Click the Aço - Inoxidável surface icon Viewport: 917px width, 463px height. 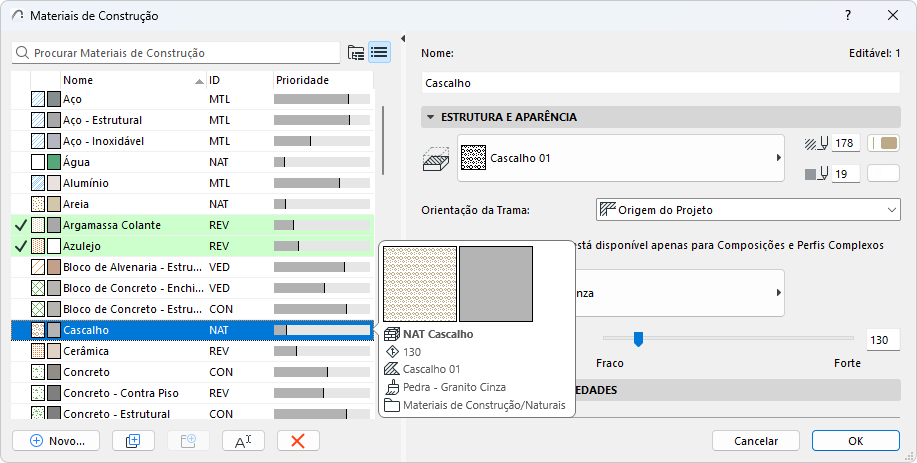tap(54, 141)
